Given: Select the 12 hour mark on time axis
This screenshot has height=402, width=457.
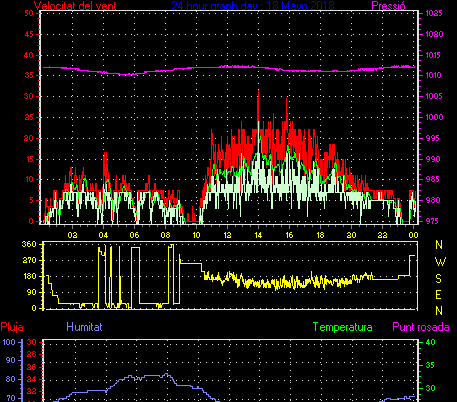Looking at the screenshot, I should click(x=227, y=235).
